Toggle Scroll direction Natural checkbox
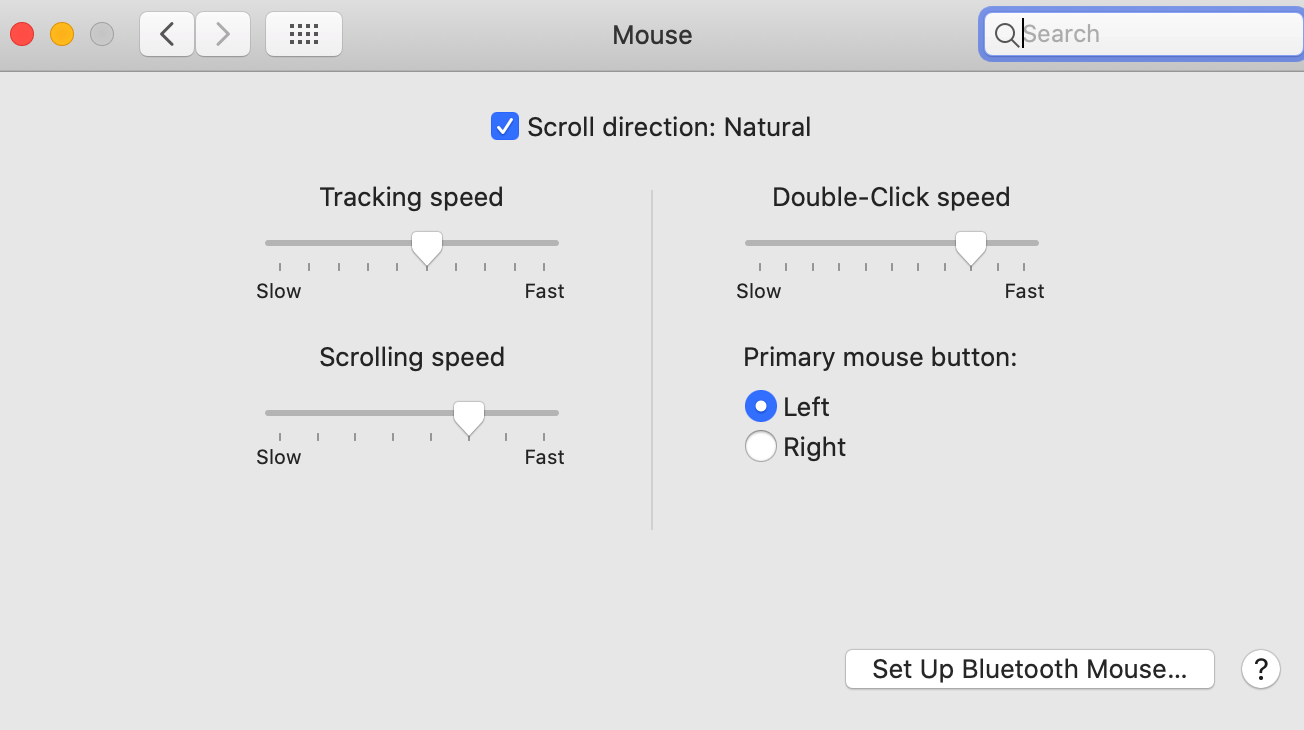The width and height of the screenshot is (1304, 730). 505,127
